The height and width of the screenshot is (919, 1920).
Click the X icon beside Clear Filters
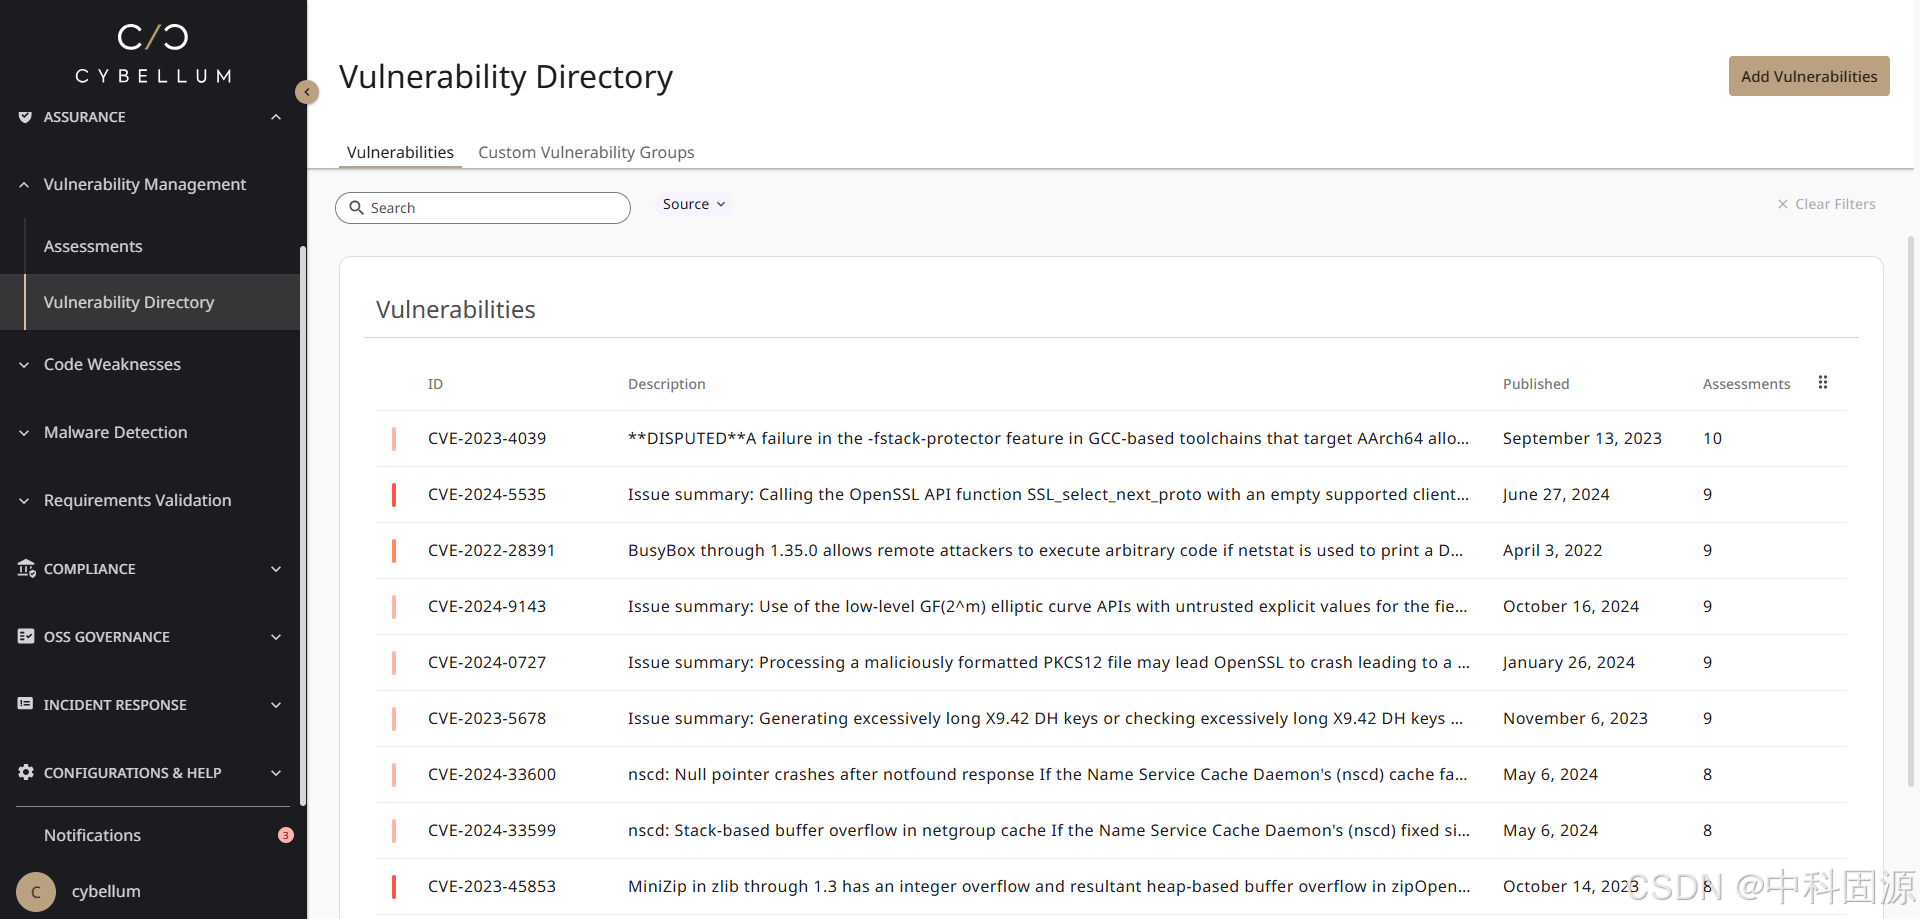tap(1782, 204)
